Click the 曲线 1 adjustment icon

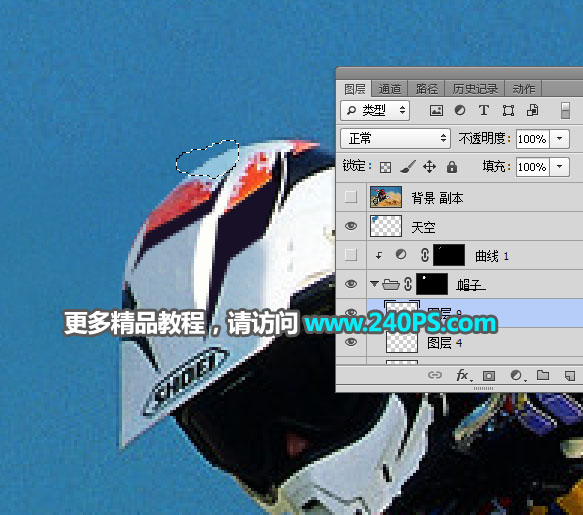[400, 255]
